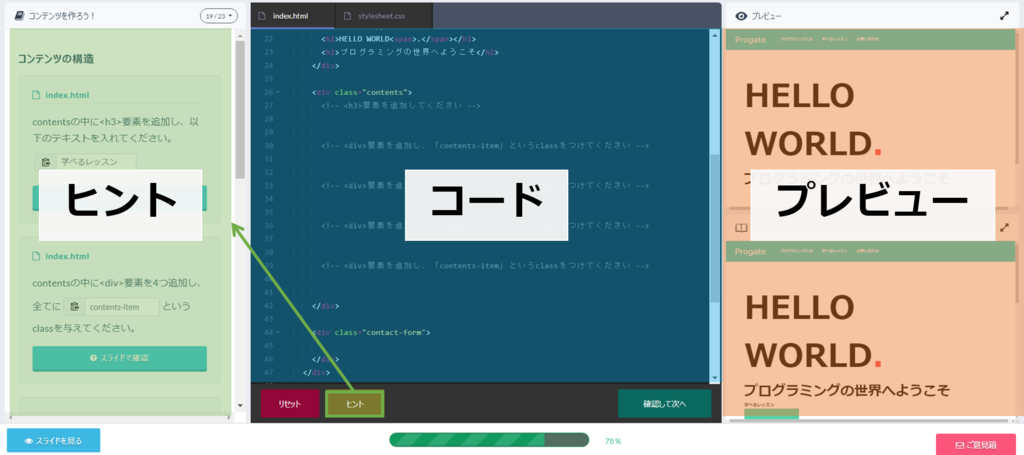Image resolution: width=1024 pixels, height=455 pixels.
Task: Collapse the code fold arrow at line 44
Action: 278,332
